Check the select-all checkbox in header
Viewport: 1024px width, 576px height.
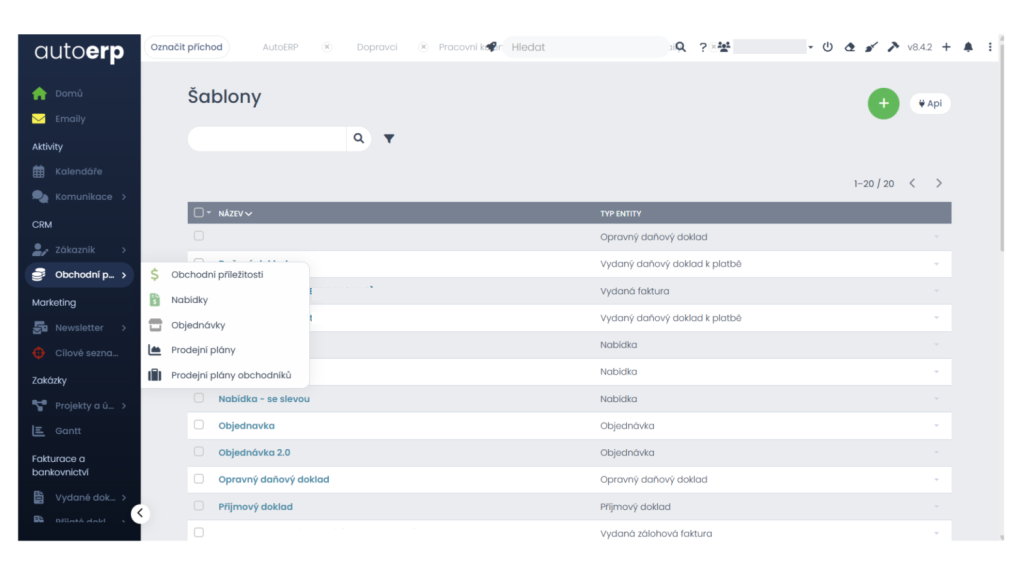point(199,213)
